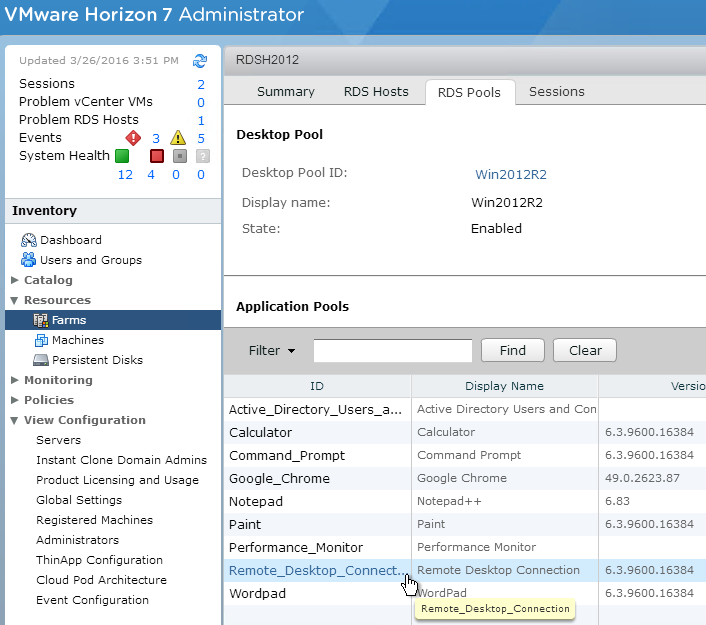This screenshot has width=706, height=625.
Task: Open Registered Machines
Action: (95, 520)
